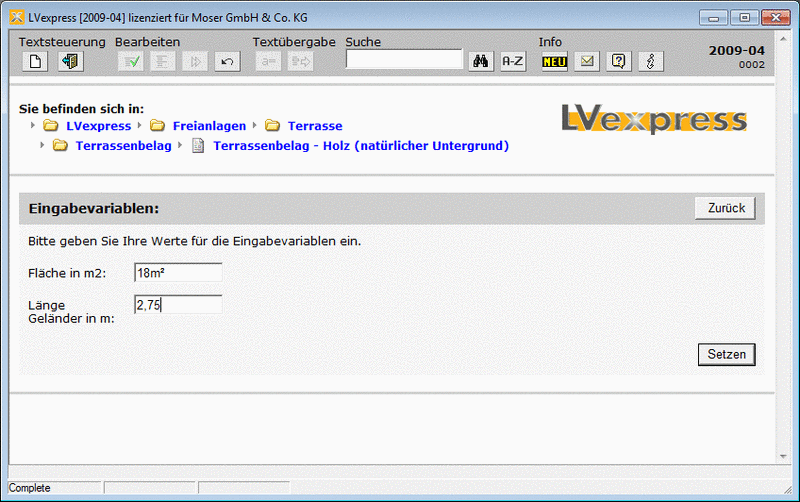
Task: Go to the Terrasse breadcrumb link
Action: [x=315, y=126]
